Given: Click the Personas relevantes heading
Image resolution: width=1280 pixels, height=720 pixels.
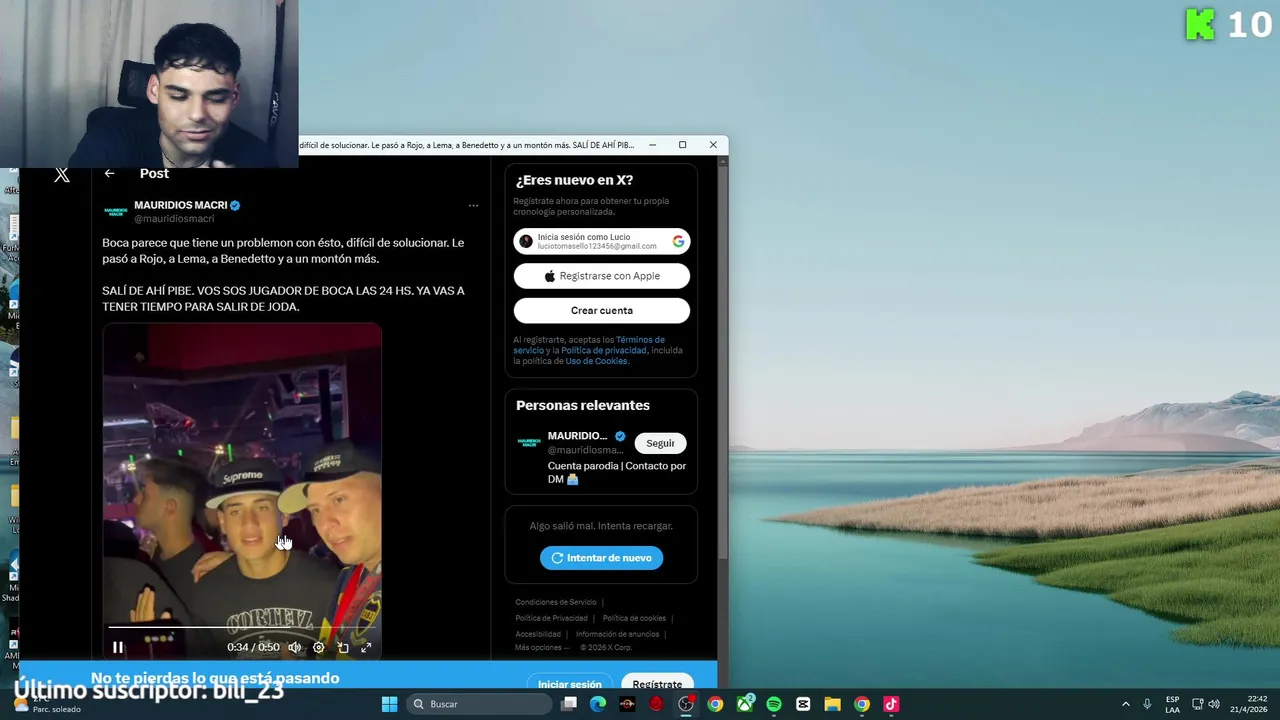Looking at the screenshot, I should (583, 405).
